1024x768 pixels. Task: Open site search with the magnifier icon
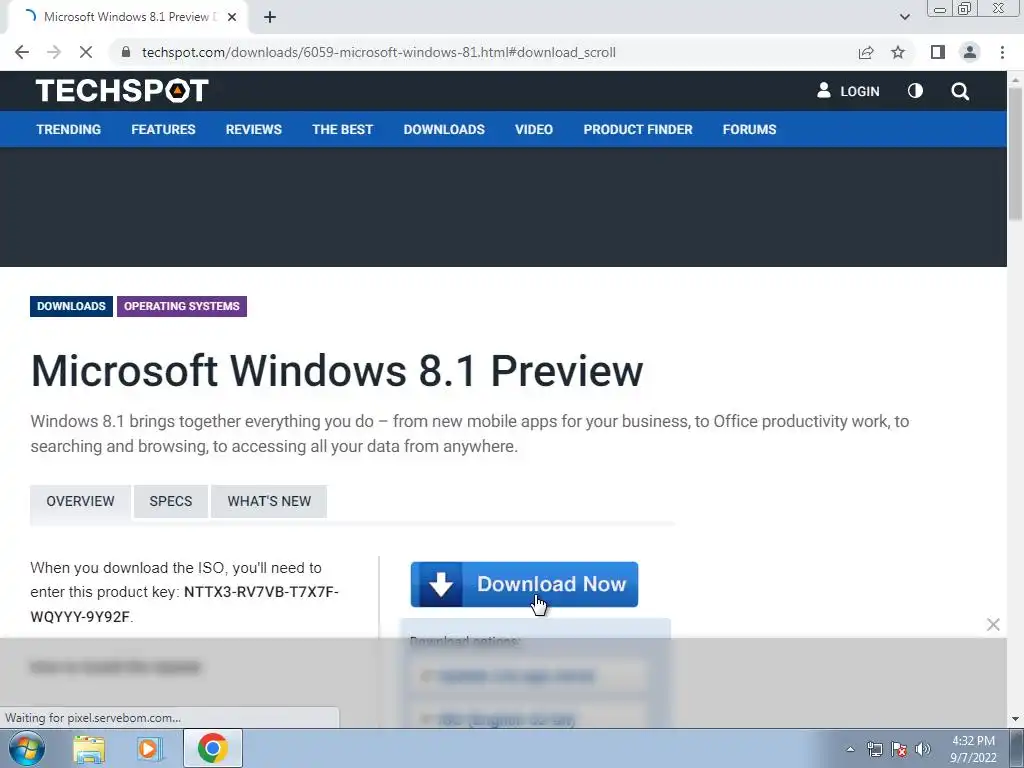coord(960,91)
